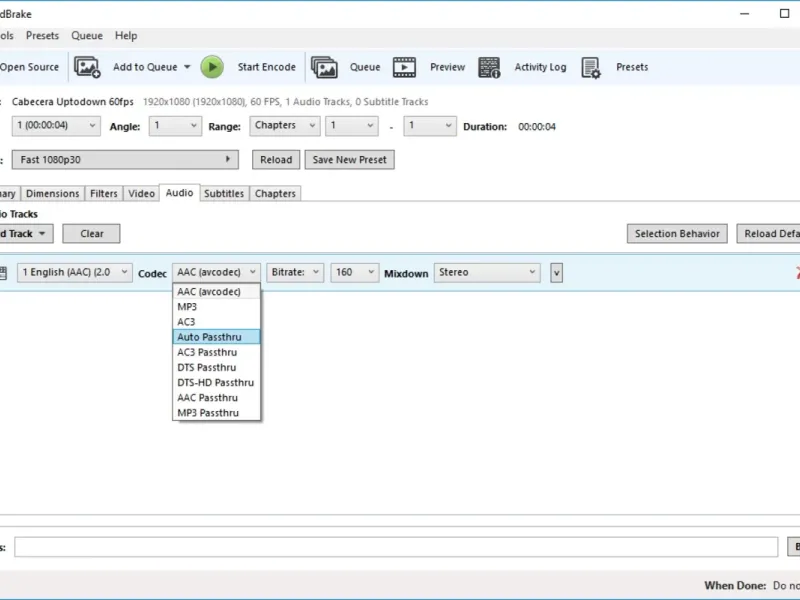Screen dimensions: 800x600
Task: Click the Presets gear document icon
Action: (x=591, y=67)
